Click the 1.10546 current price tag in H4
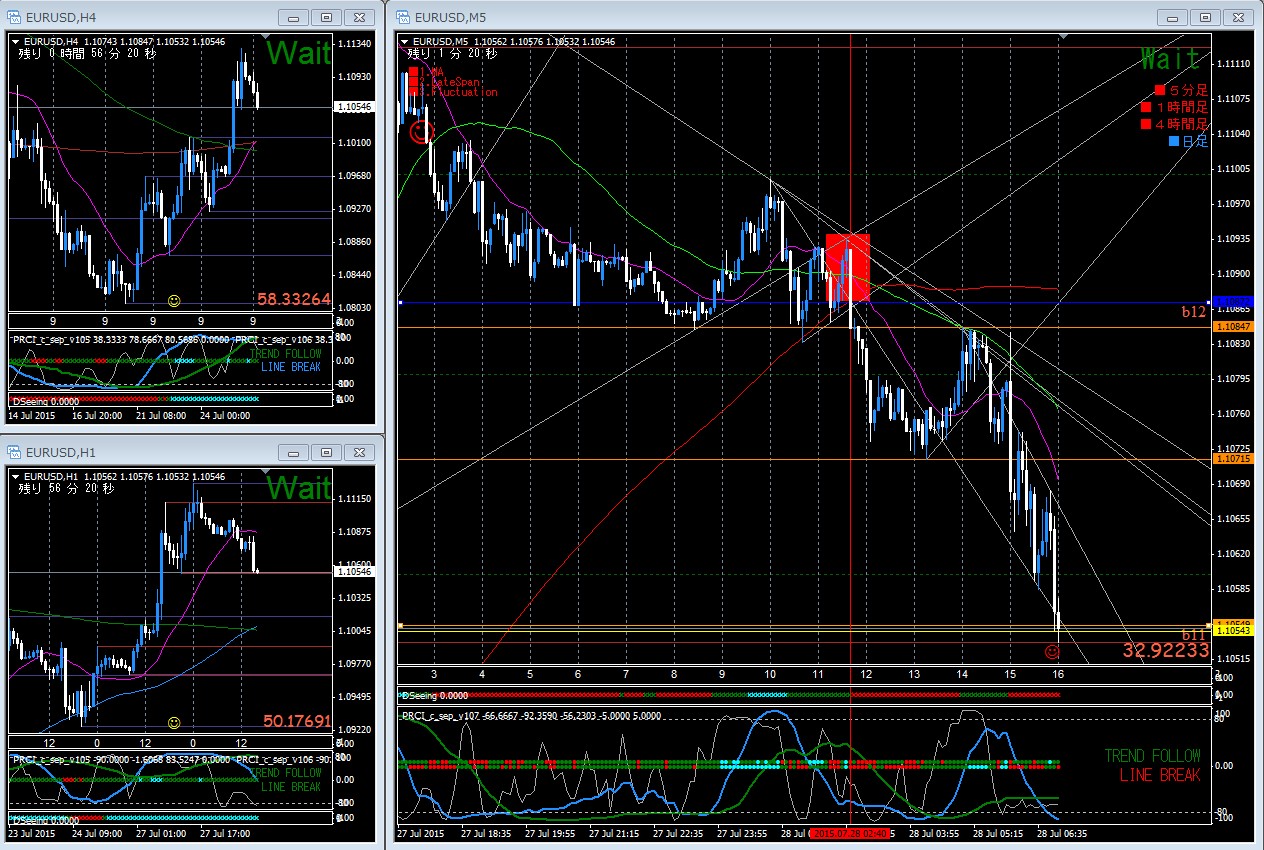Image resolution: width=1264 pixels, height=850 pixels. pyautogui.click(x=355, y=106)
